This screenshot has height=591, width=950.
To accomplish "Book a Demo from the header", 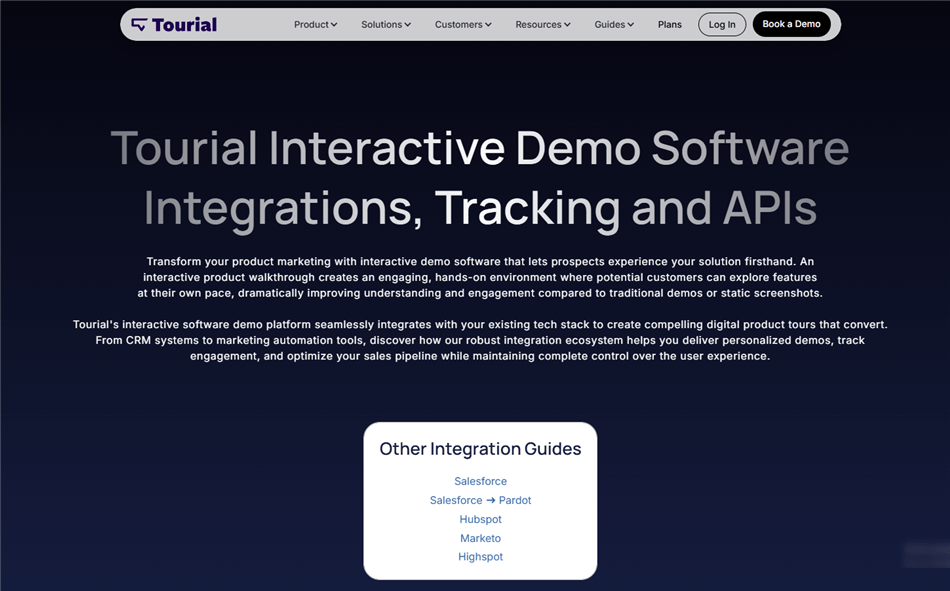I will click(791, 24).
